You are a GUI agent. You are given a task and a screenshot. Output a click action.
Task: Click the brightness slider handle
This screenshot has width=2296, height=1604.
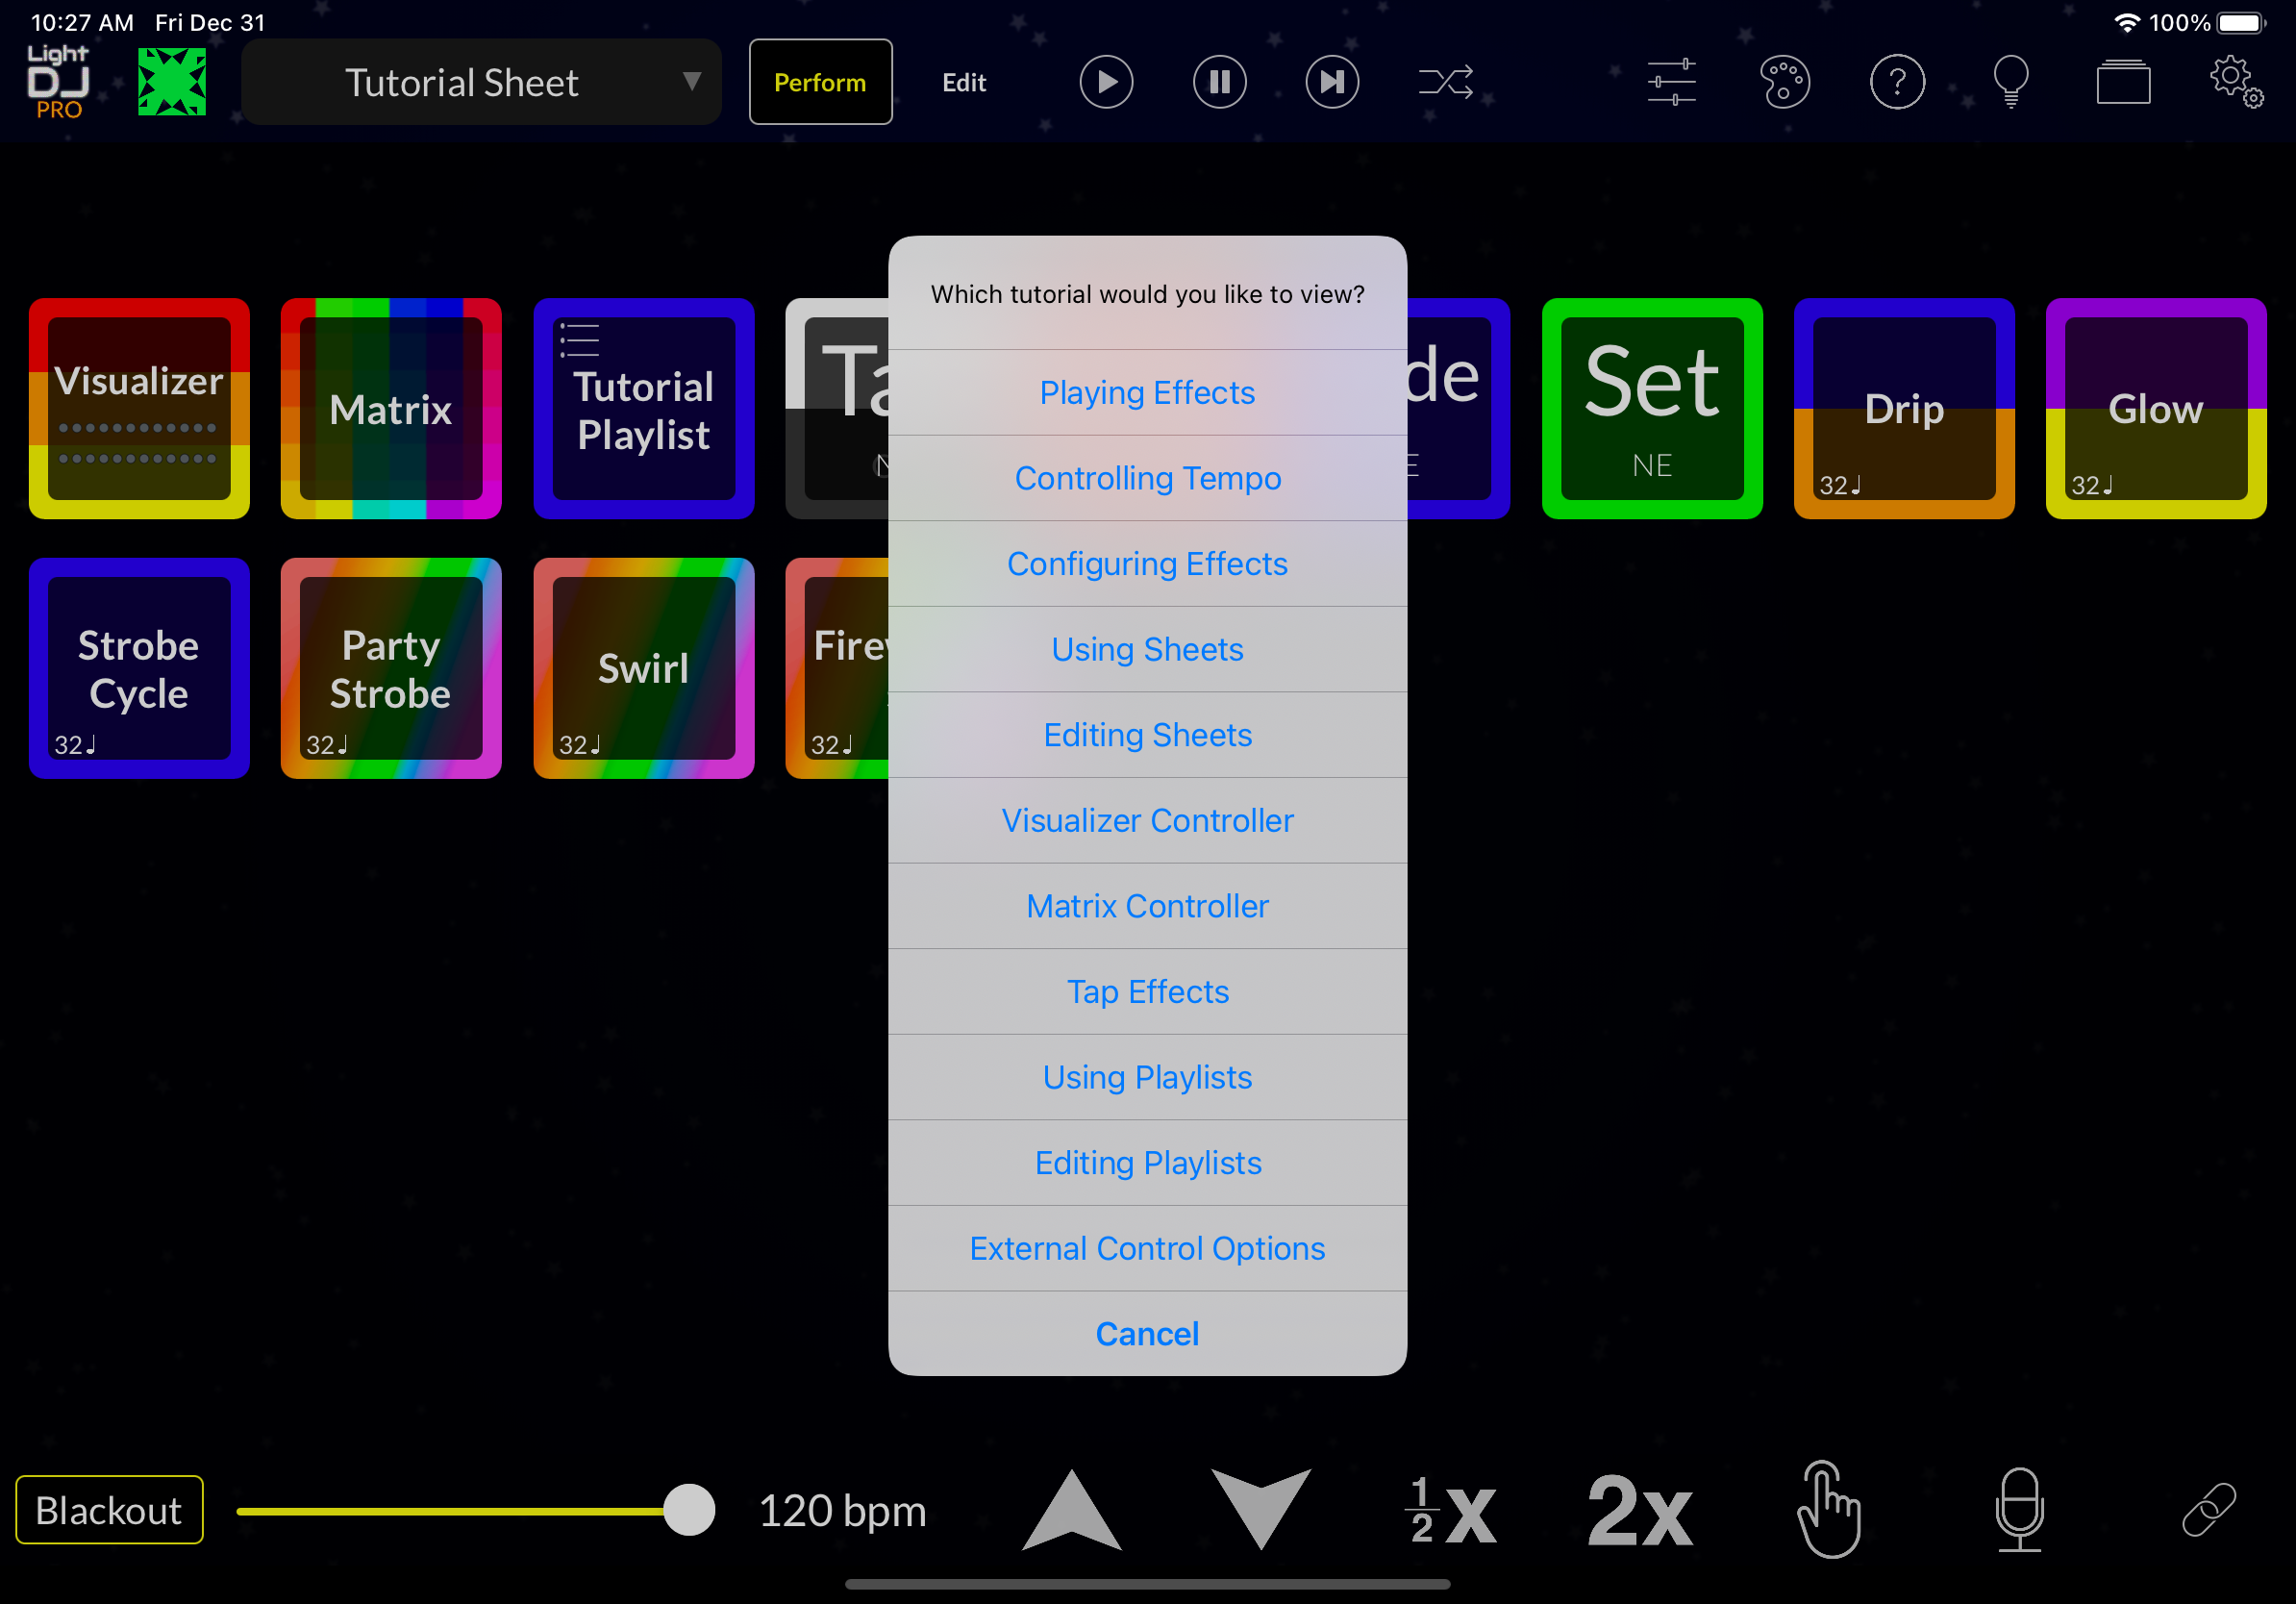[689, 1510]
